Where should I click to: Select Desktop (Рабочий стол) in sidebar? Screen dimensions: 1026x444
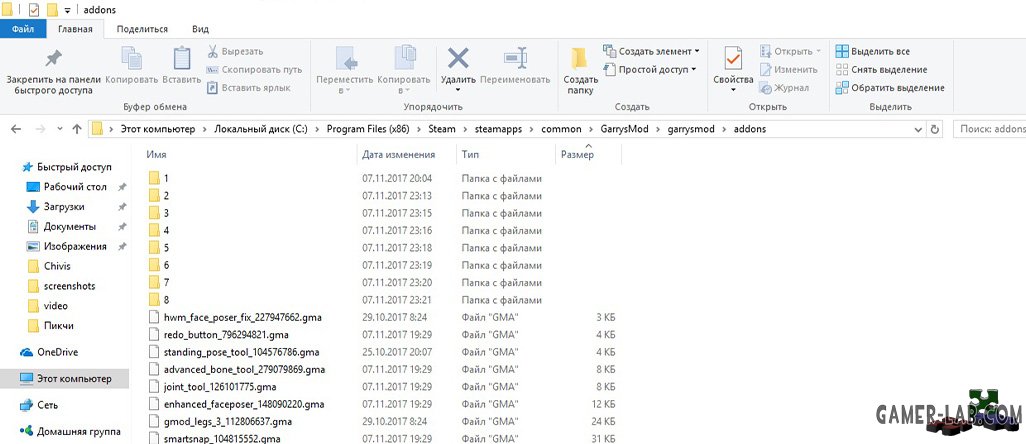tap(67, 187)
